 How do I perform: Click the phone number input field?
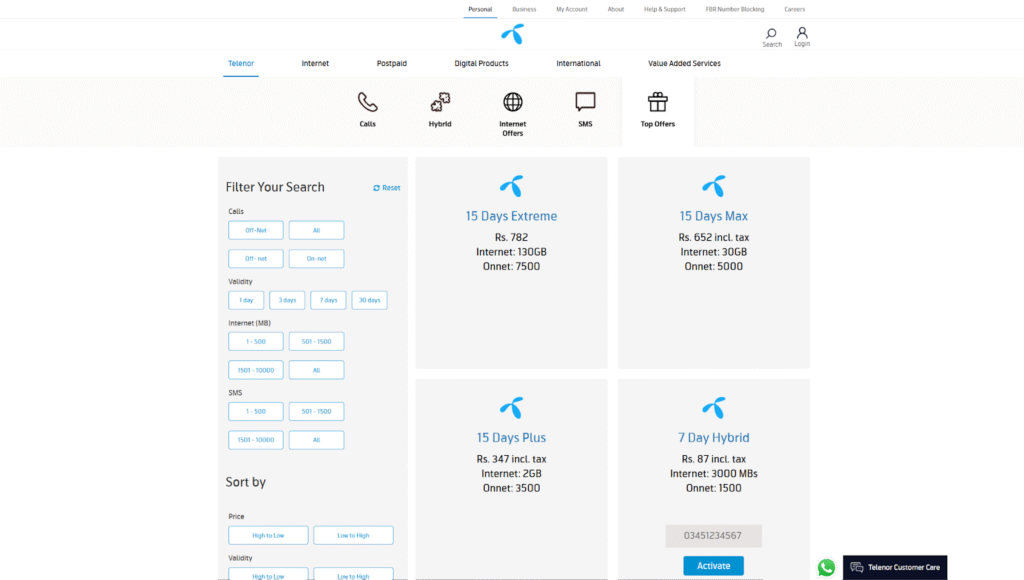713,535
